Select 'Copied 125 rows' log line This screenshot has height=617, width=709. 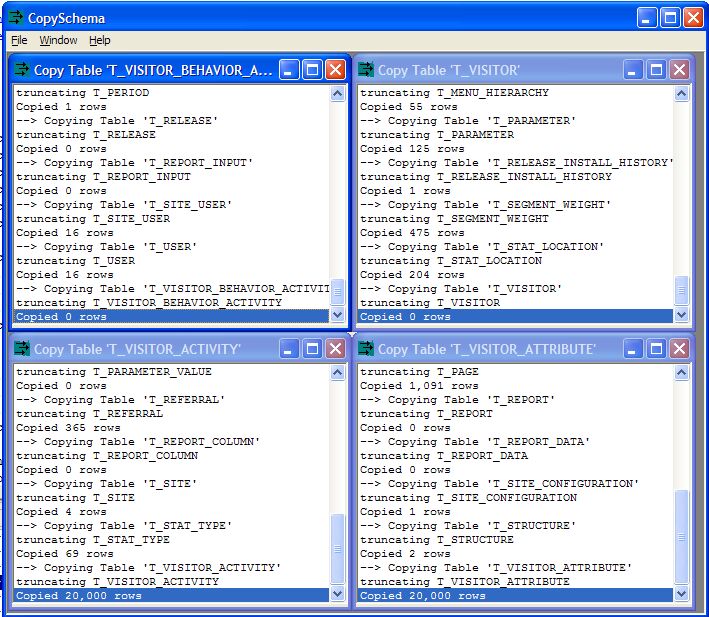(412, 149)
